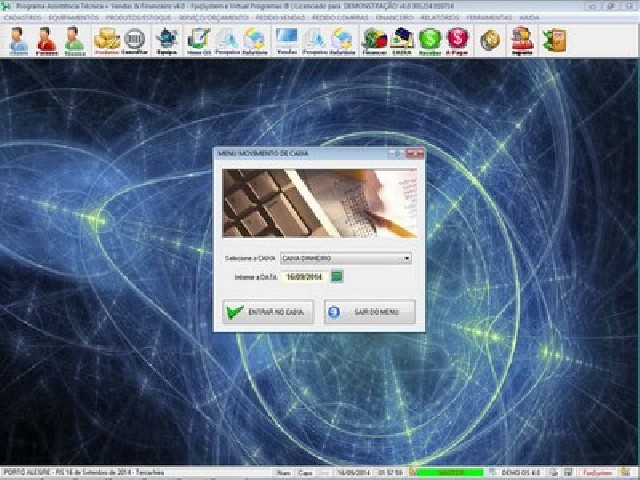Open the PRODUTOS/ESTOQUE menu

point(138,18)
